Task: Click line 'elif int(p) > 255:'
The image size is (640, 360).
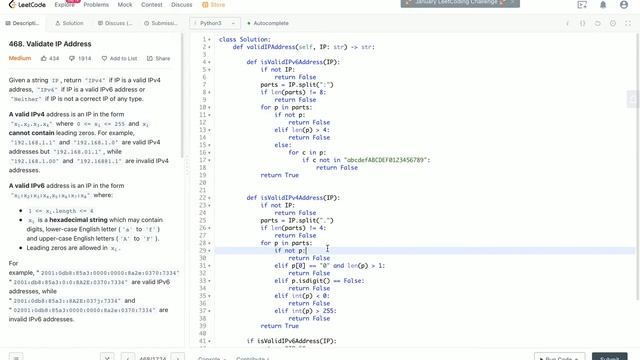Action: [305, 311]
